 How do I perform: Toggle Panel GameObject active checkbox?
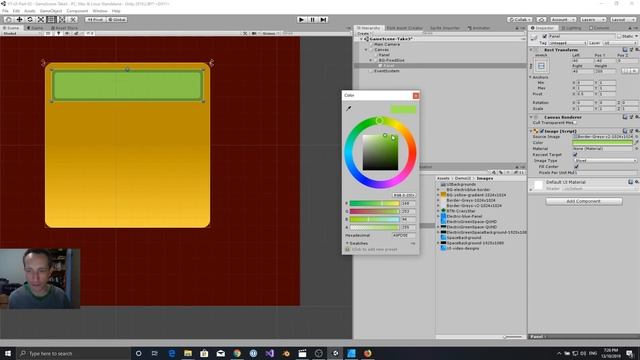(544, 36)
